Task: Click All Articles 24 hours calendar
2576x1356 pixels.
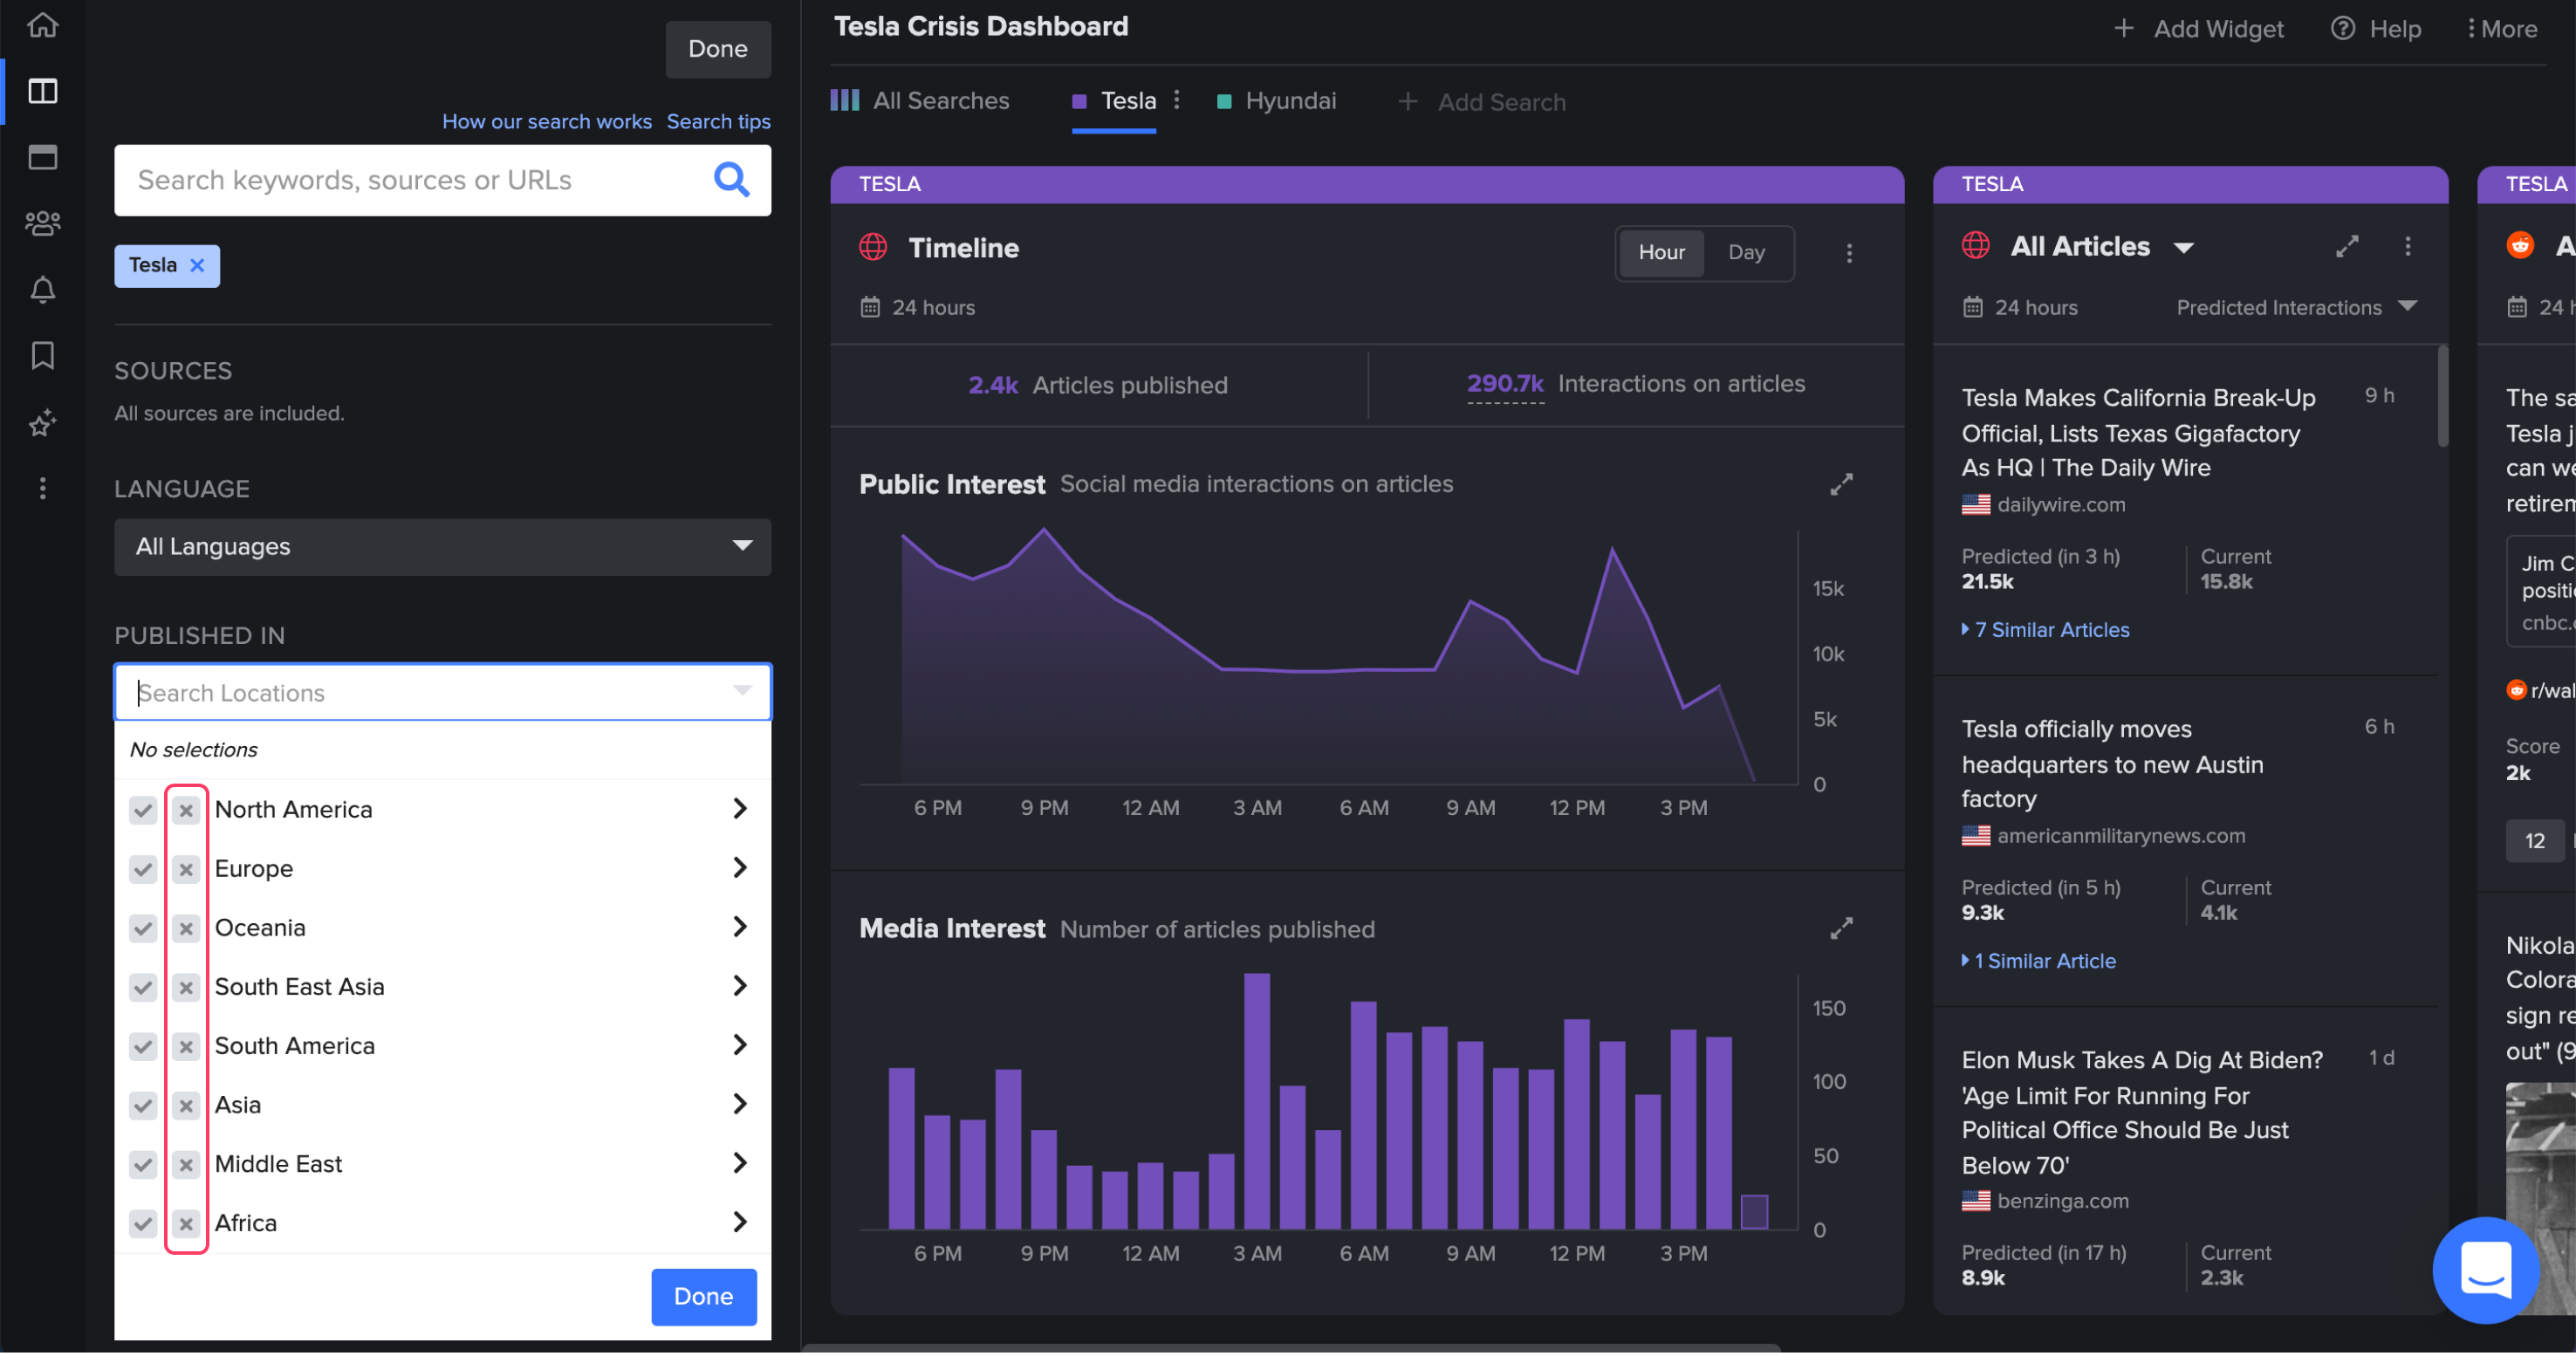Action: pyautogui.click(x=1973, y=308)
